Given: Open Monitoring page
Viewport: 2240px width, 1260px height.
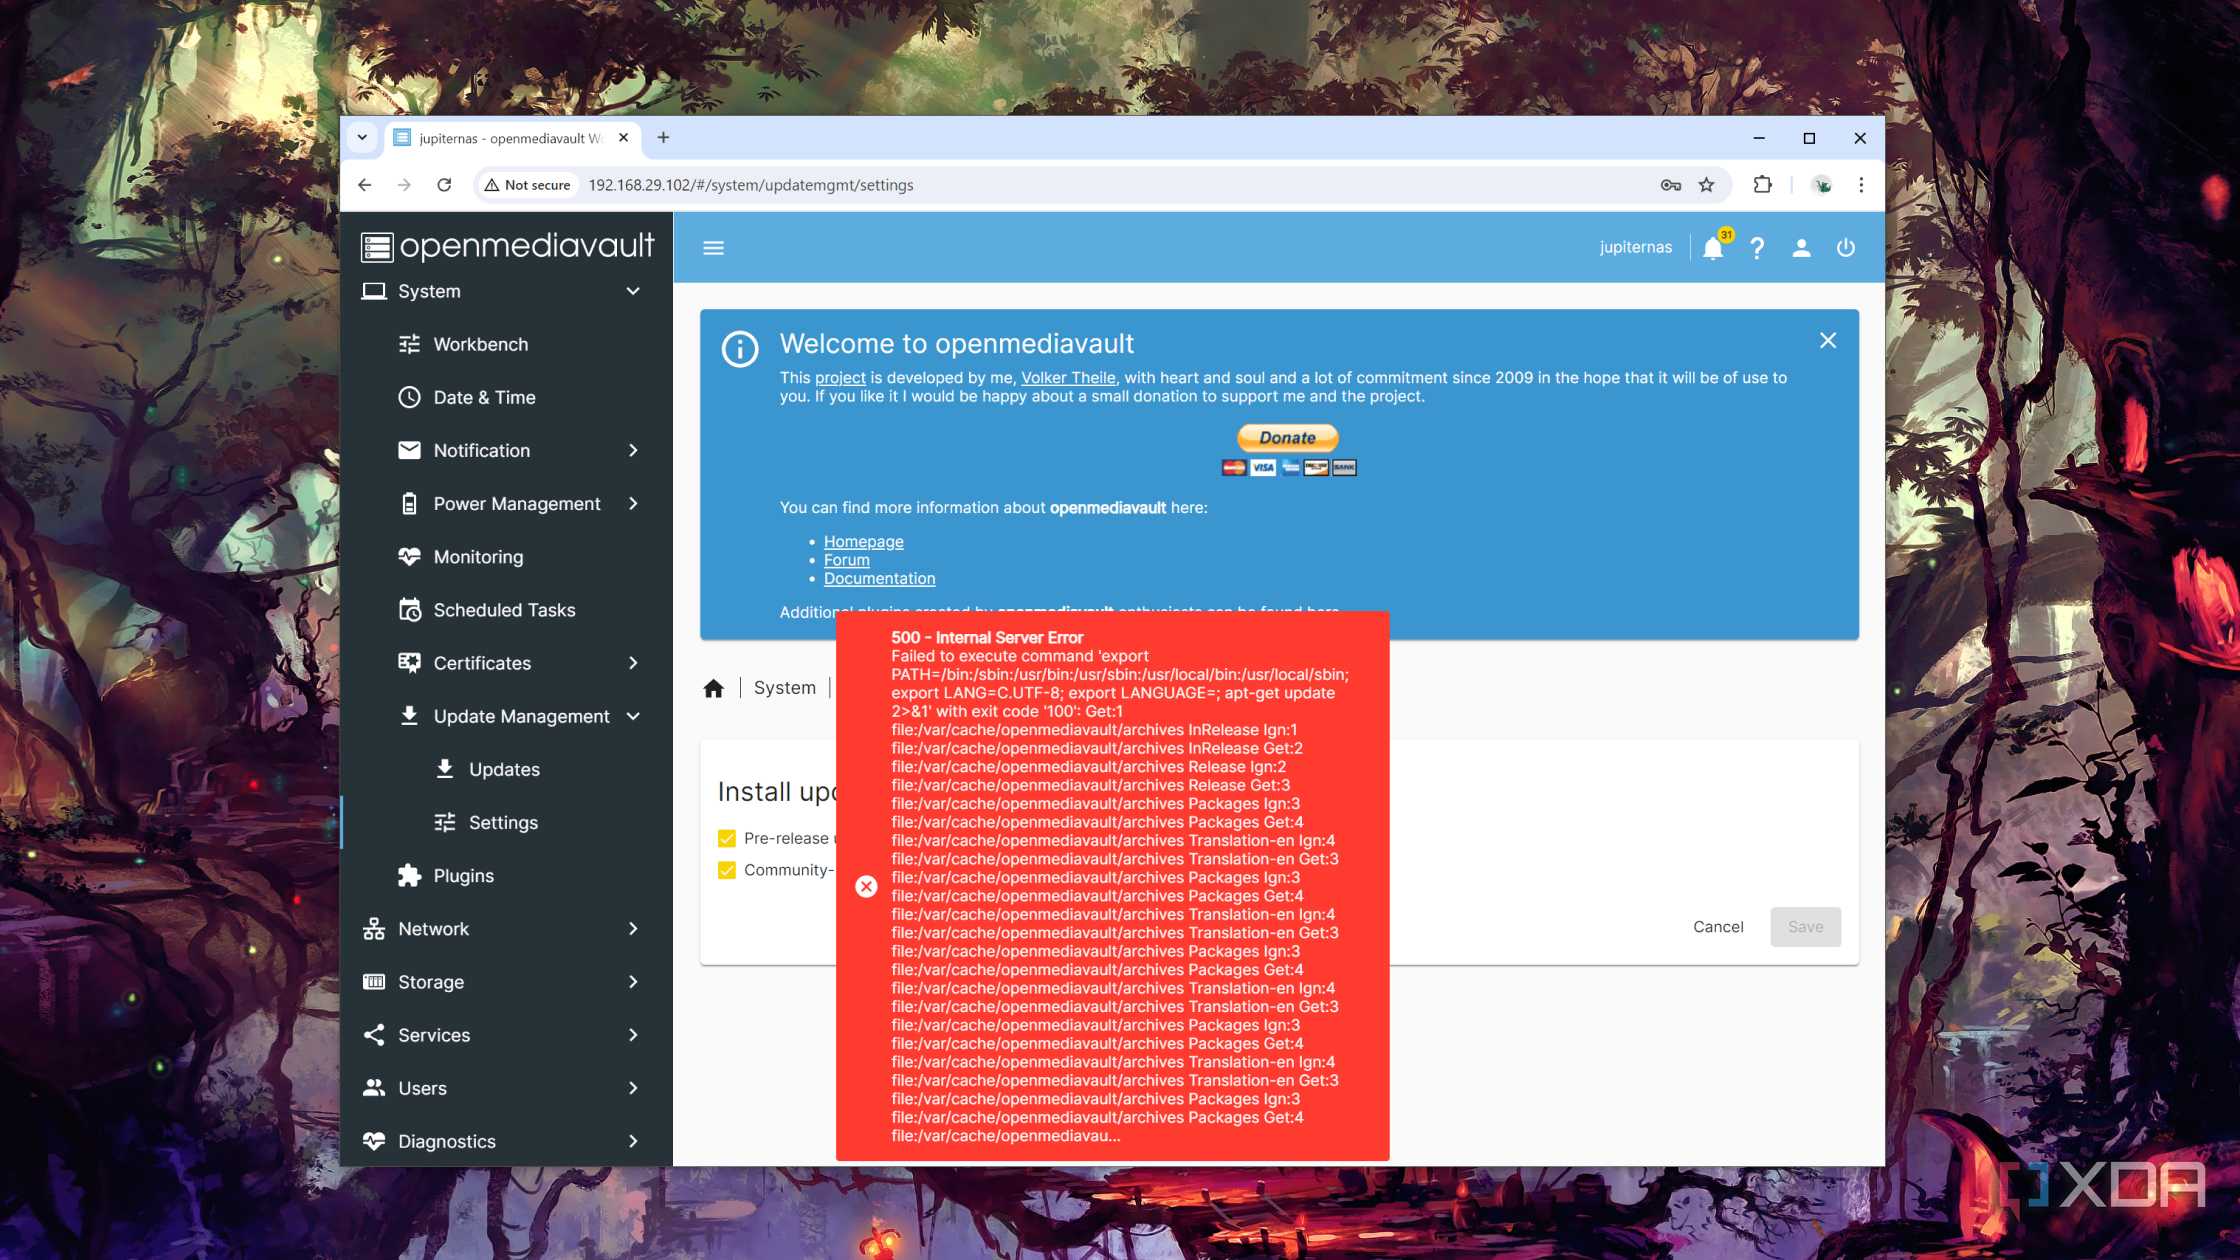Looking at the screenshot, I should coord(506,557).
